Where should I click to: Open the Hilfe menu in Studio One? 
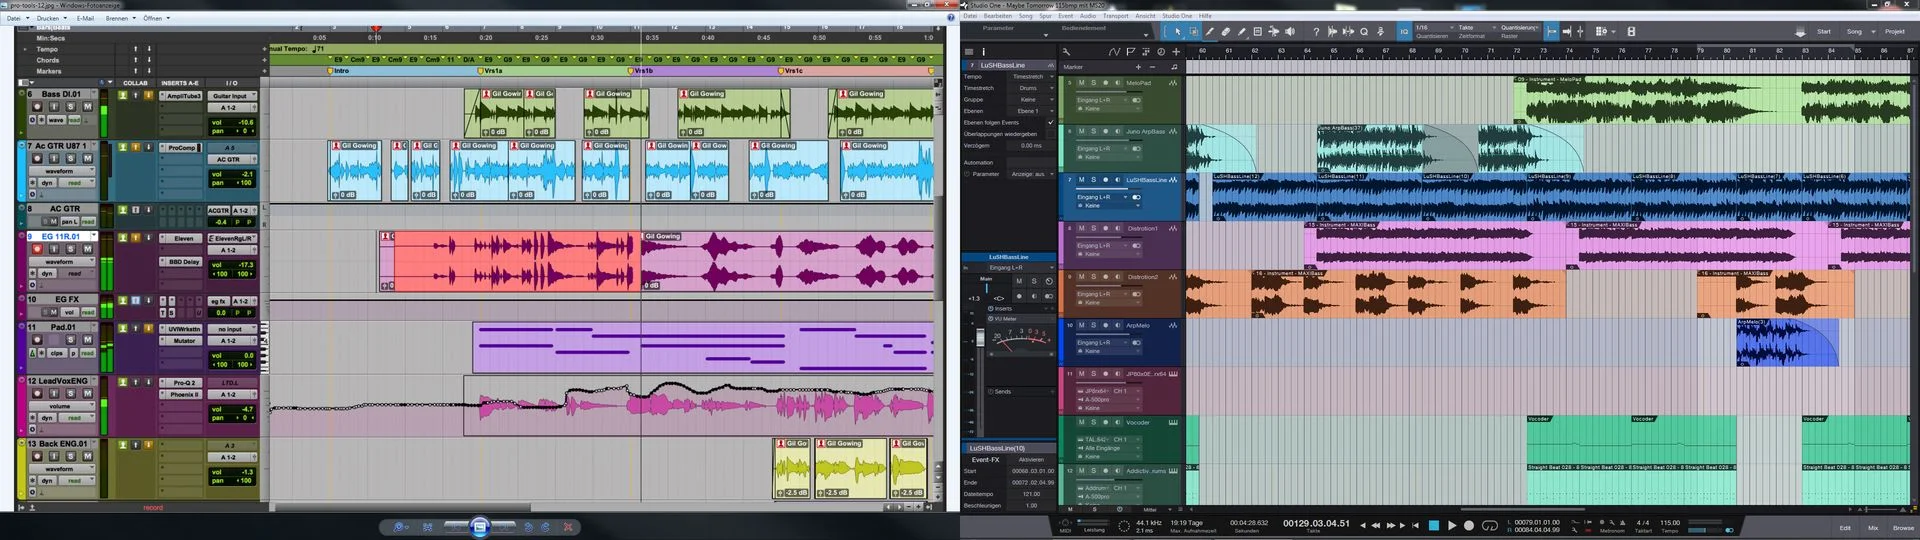[x=1205, y=16]
